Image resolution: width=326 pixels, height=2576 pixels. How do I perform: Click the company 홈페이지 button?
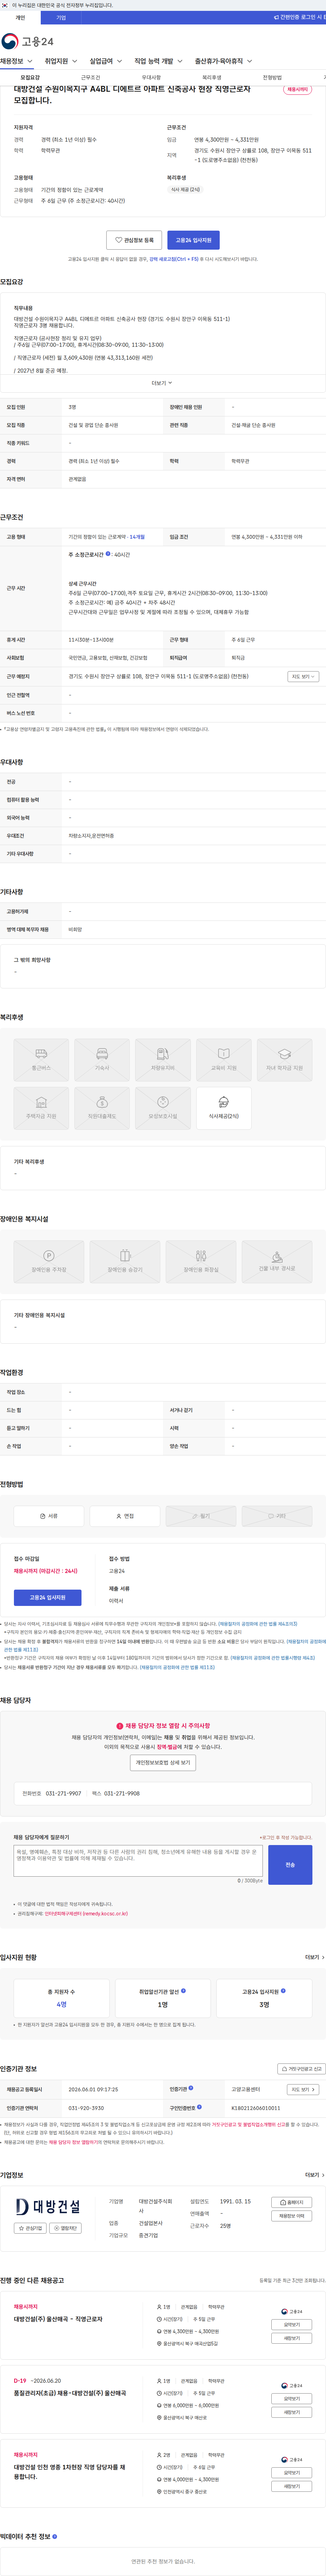292,2202
